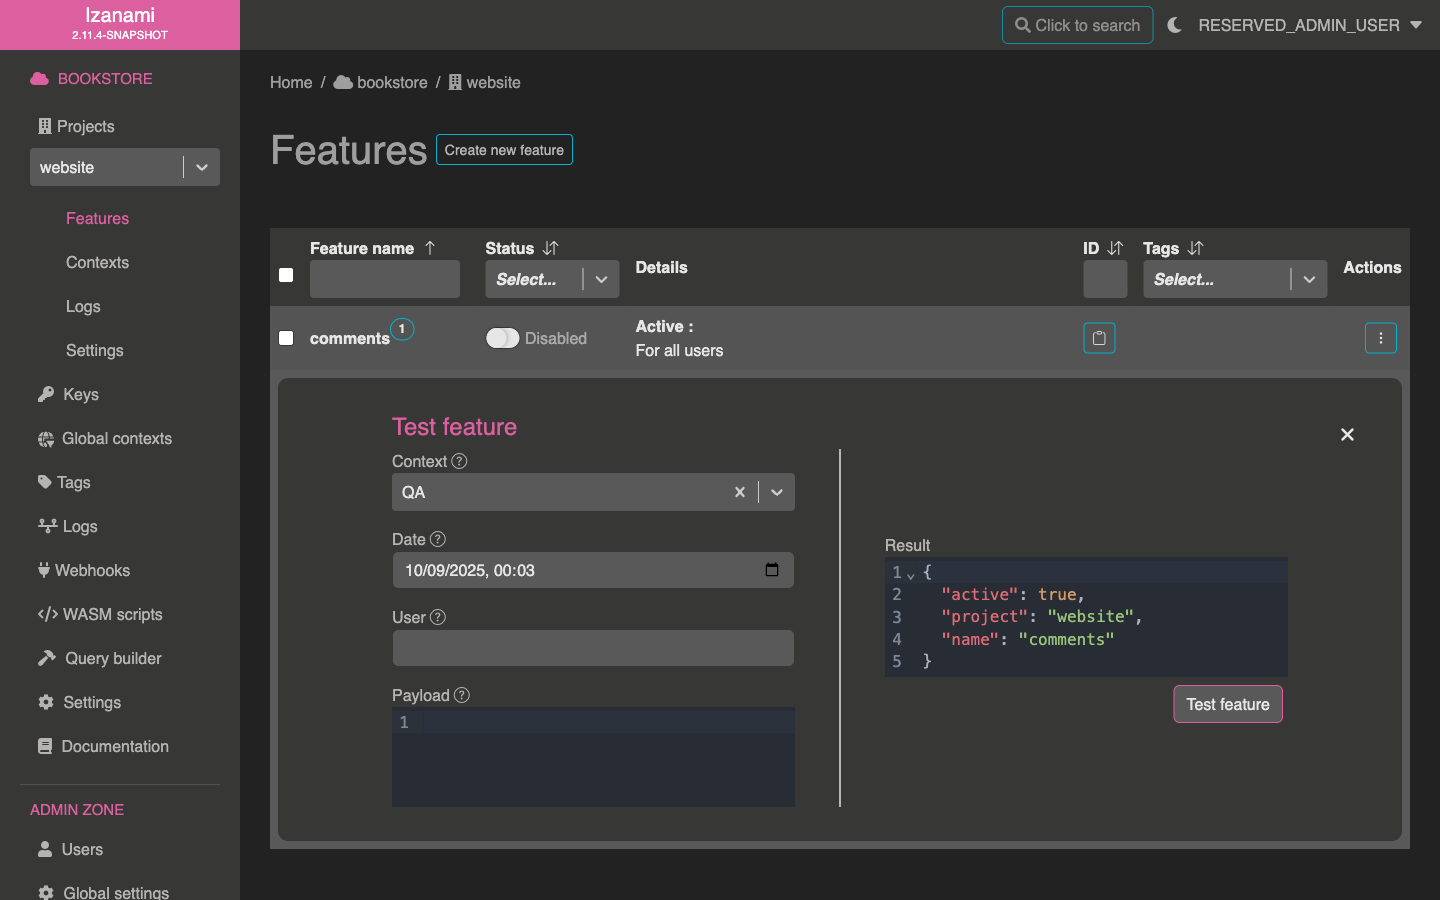Viewport: 1440px width, 900px height.
Task: Toggle the comments feature enabled switch
Action: click(x=503, y=338)
